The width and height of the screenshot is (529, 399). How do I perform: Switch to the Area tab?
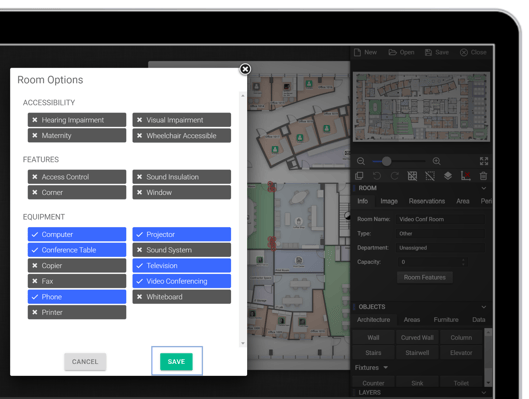pyautogui.click(x=463, y=201)
